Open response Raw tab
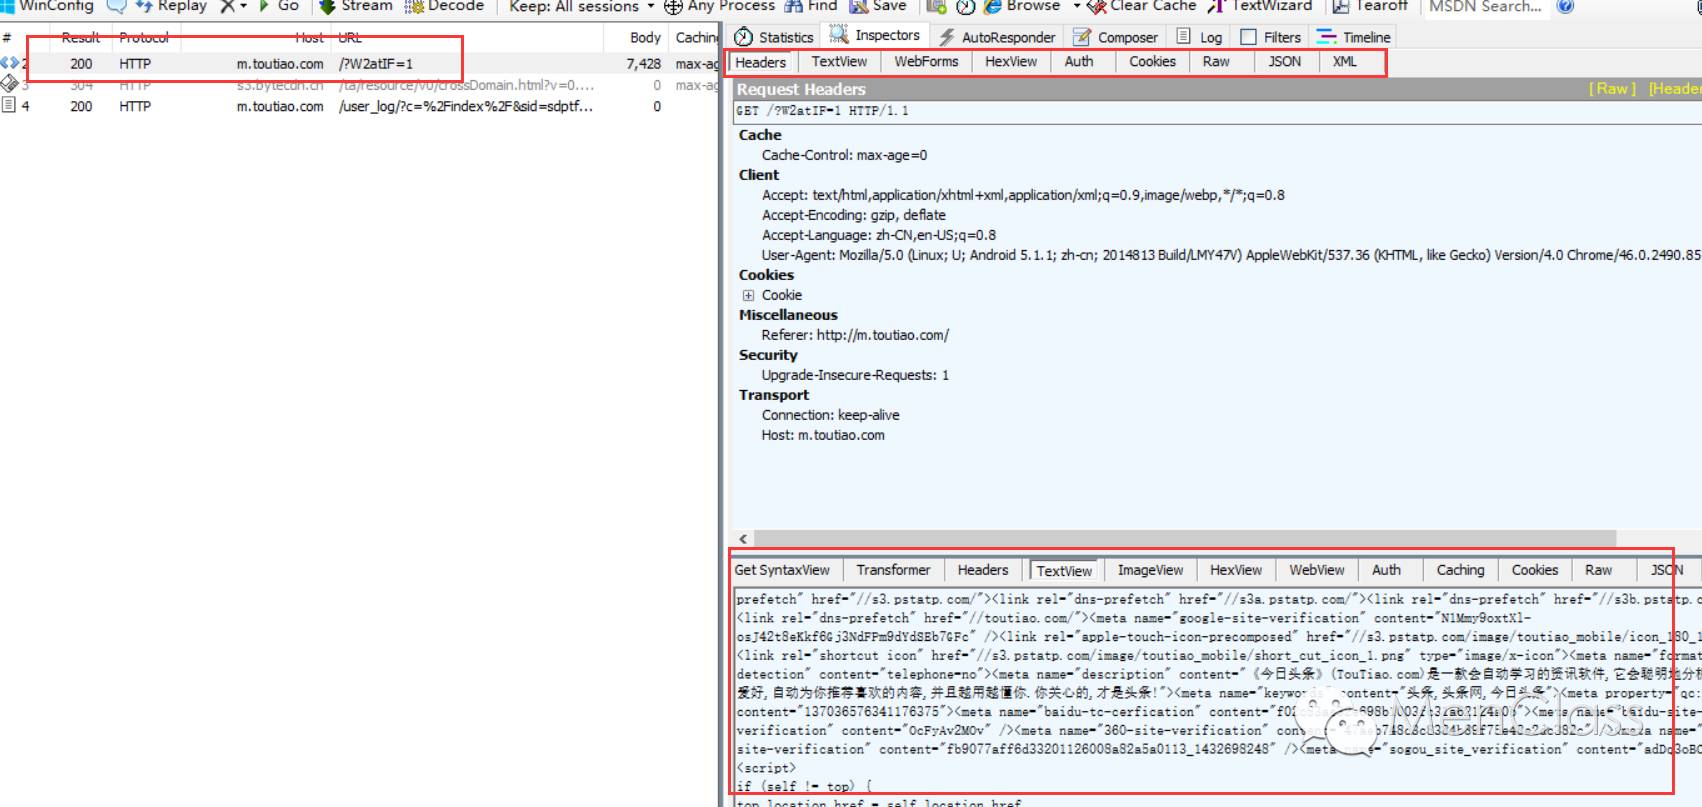This screenshot has height=807, width=1702. pyautogui.click(x=1598, y=570)
